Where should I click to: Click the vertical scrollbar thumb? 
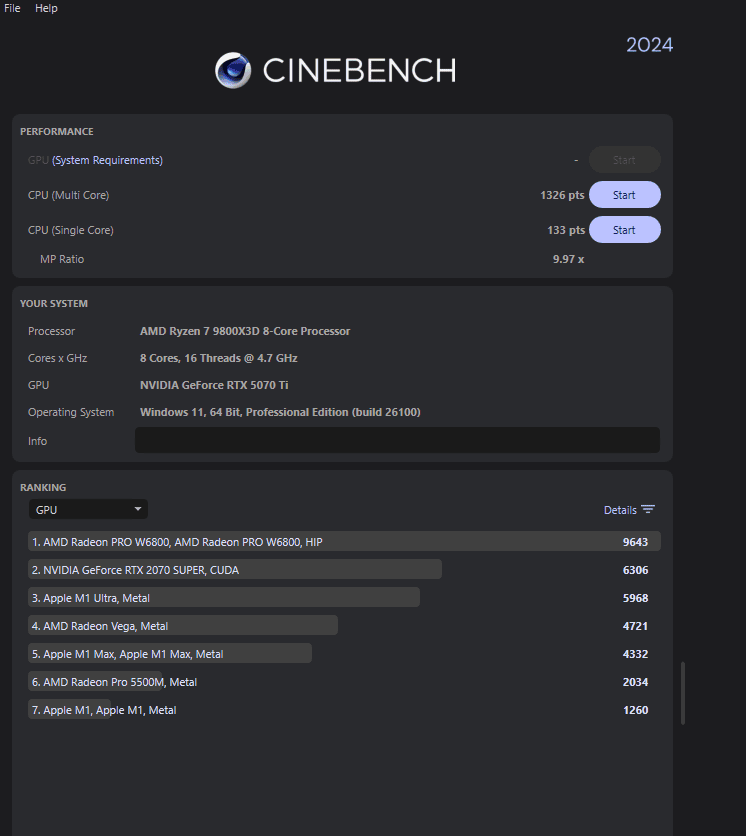(x=683, y=693)
